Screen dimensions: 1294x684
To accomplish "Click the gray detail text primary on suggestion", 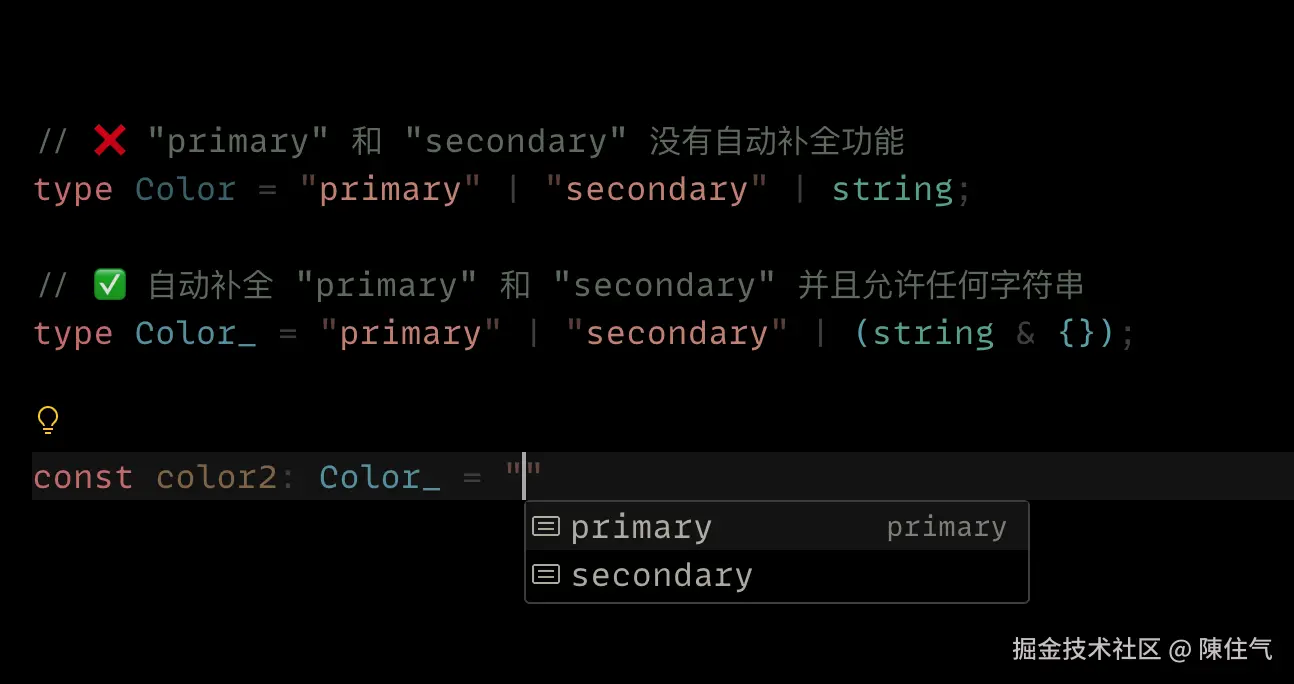I will (945, 525).
